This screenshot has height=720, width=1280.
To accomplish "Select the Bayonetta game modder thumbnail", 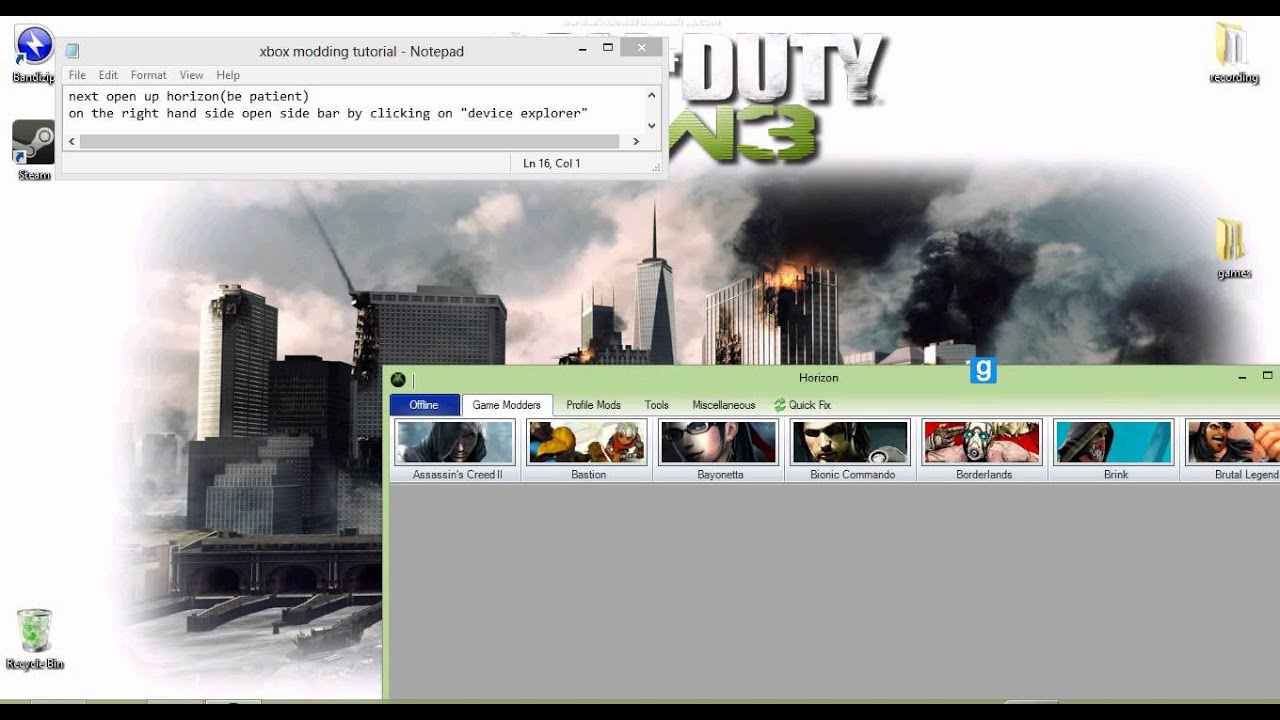I will tap(720, 450).
